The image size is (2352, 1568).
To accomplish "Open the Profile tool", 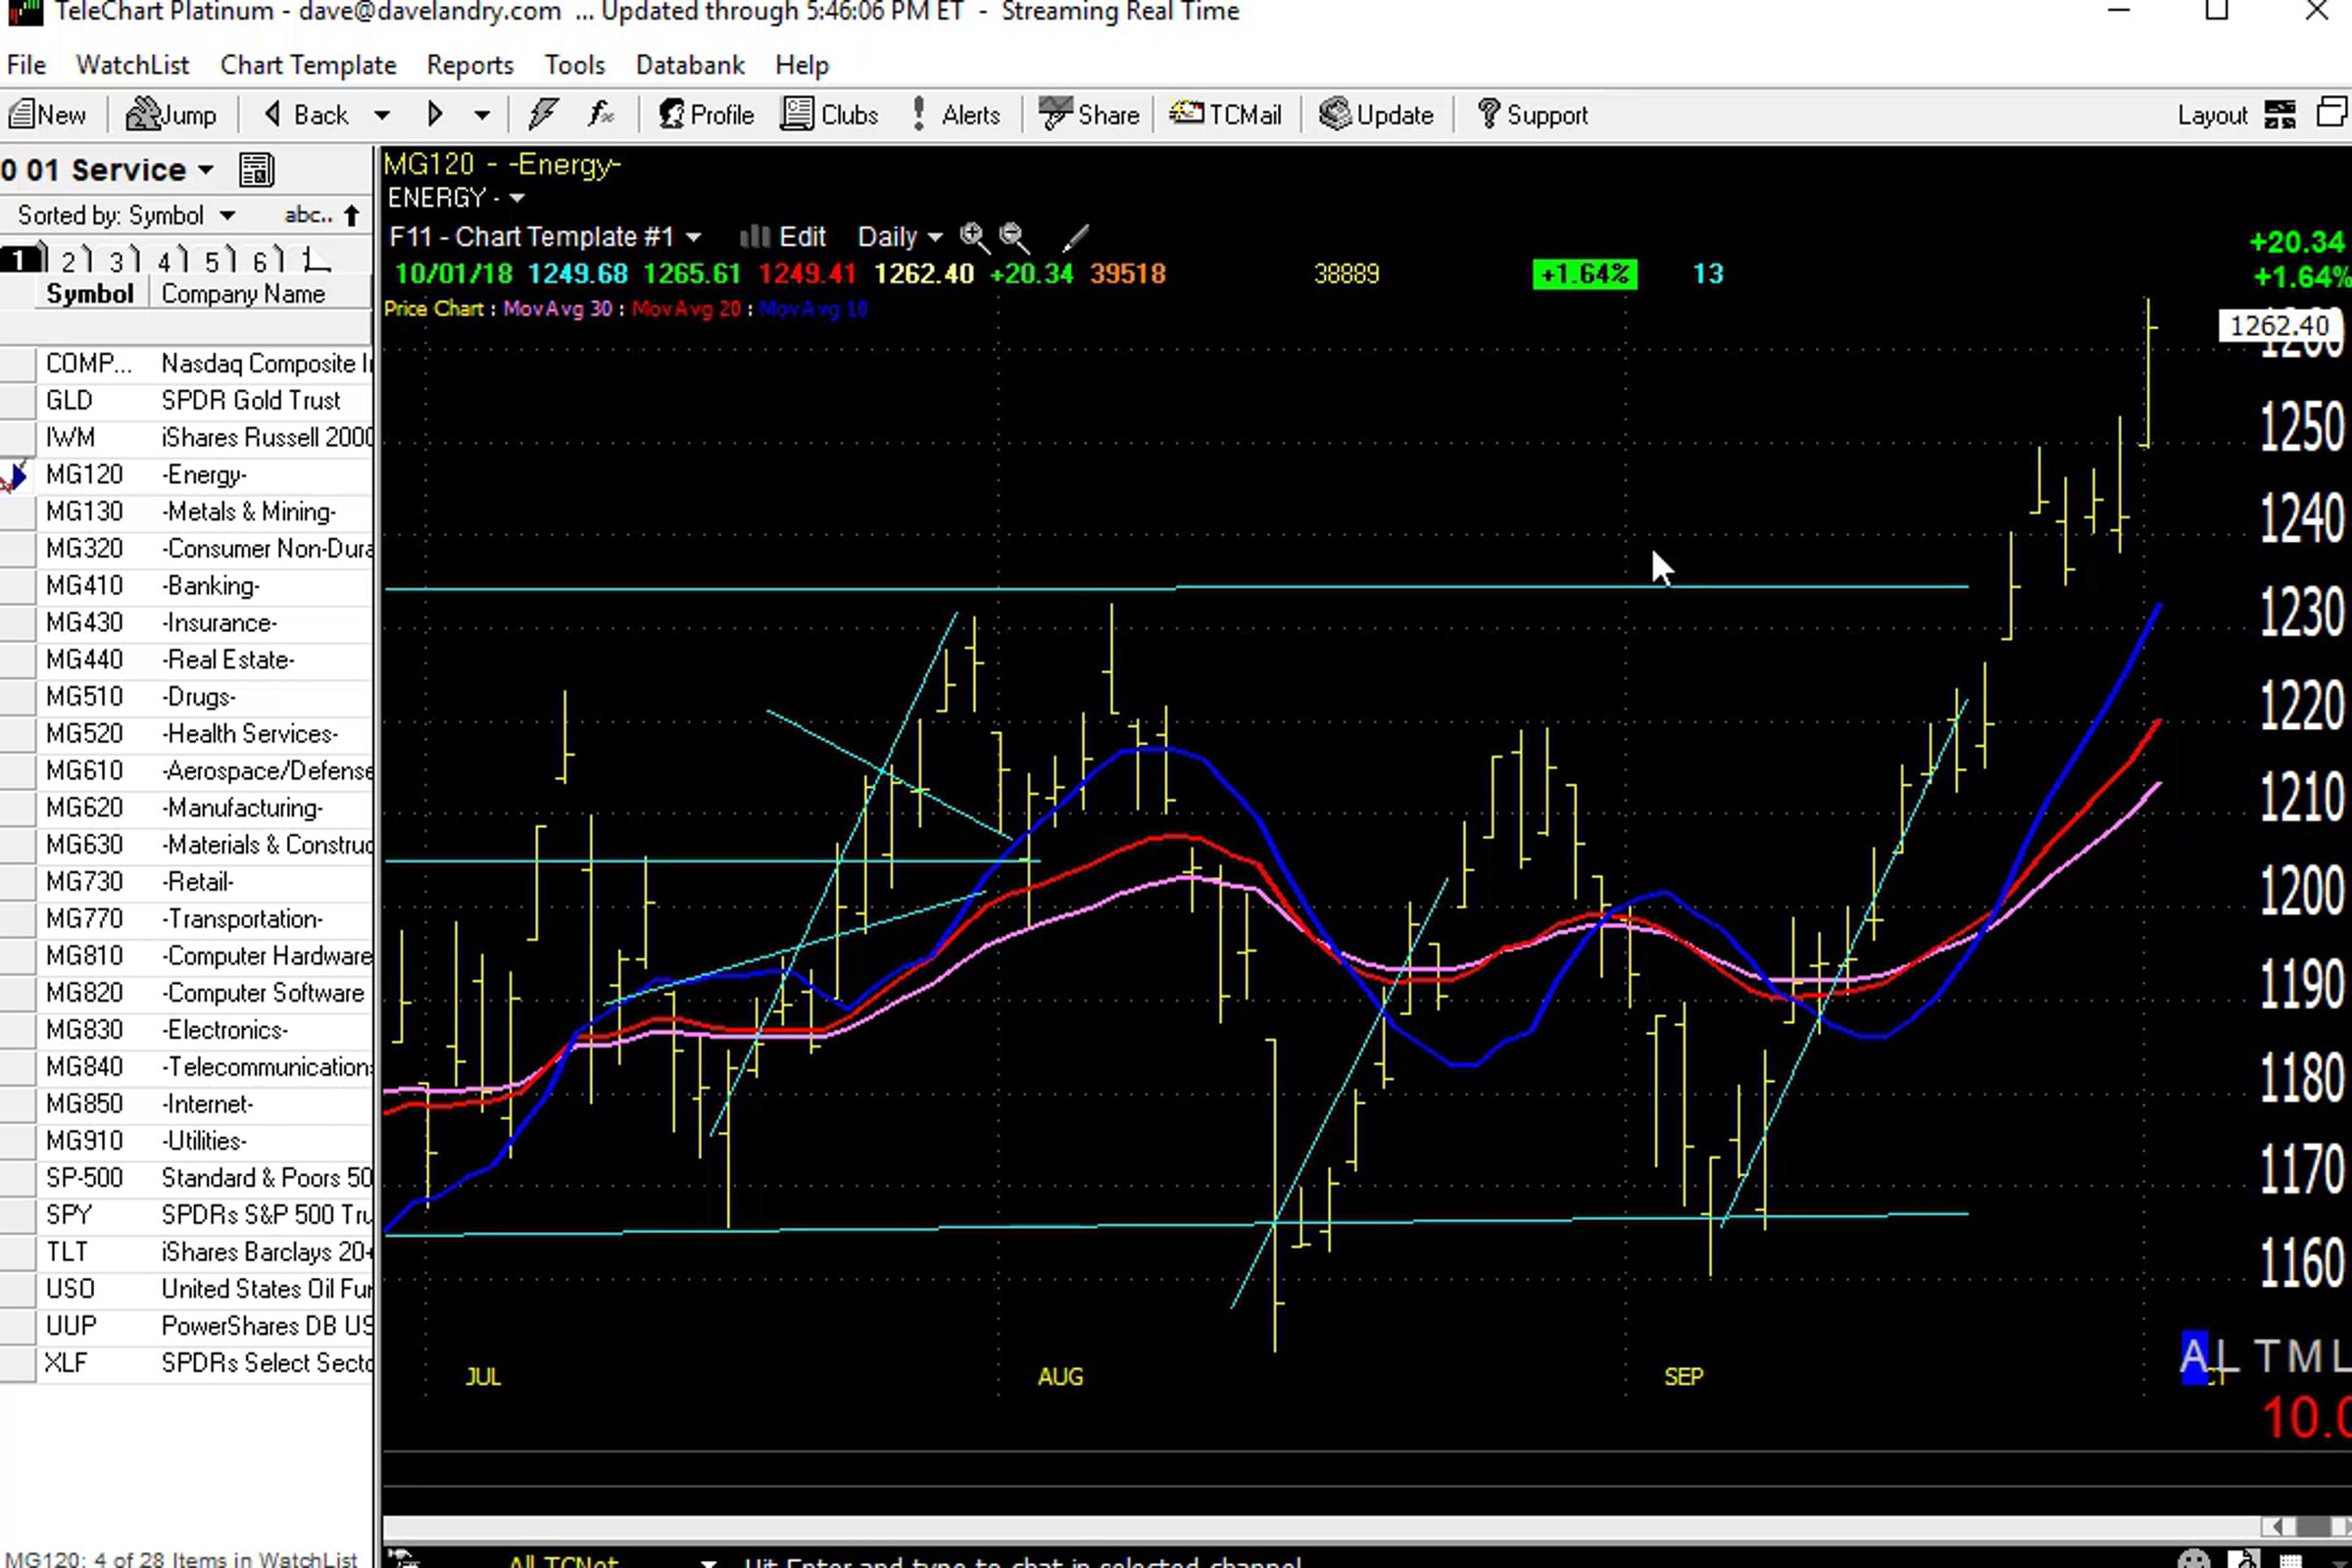I will click(x=705, y=115).
